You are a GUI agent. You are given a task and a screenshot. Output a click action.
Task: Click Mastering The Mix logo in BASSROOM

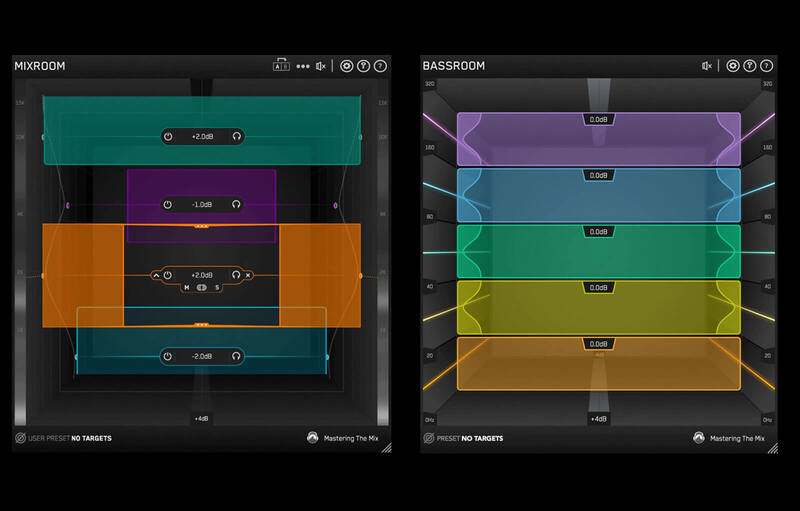pos(729,438)
